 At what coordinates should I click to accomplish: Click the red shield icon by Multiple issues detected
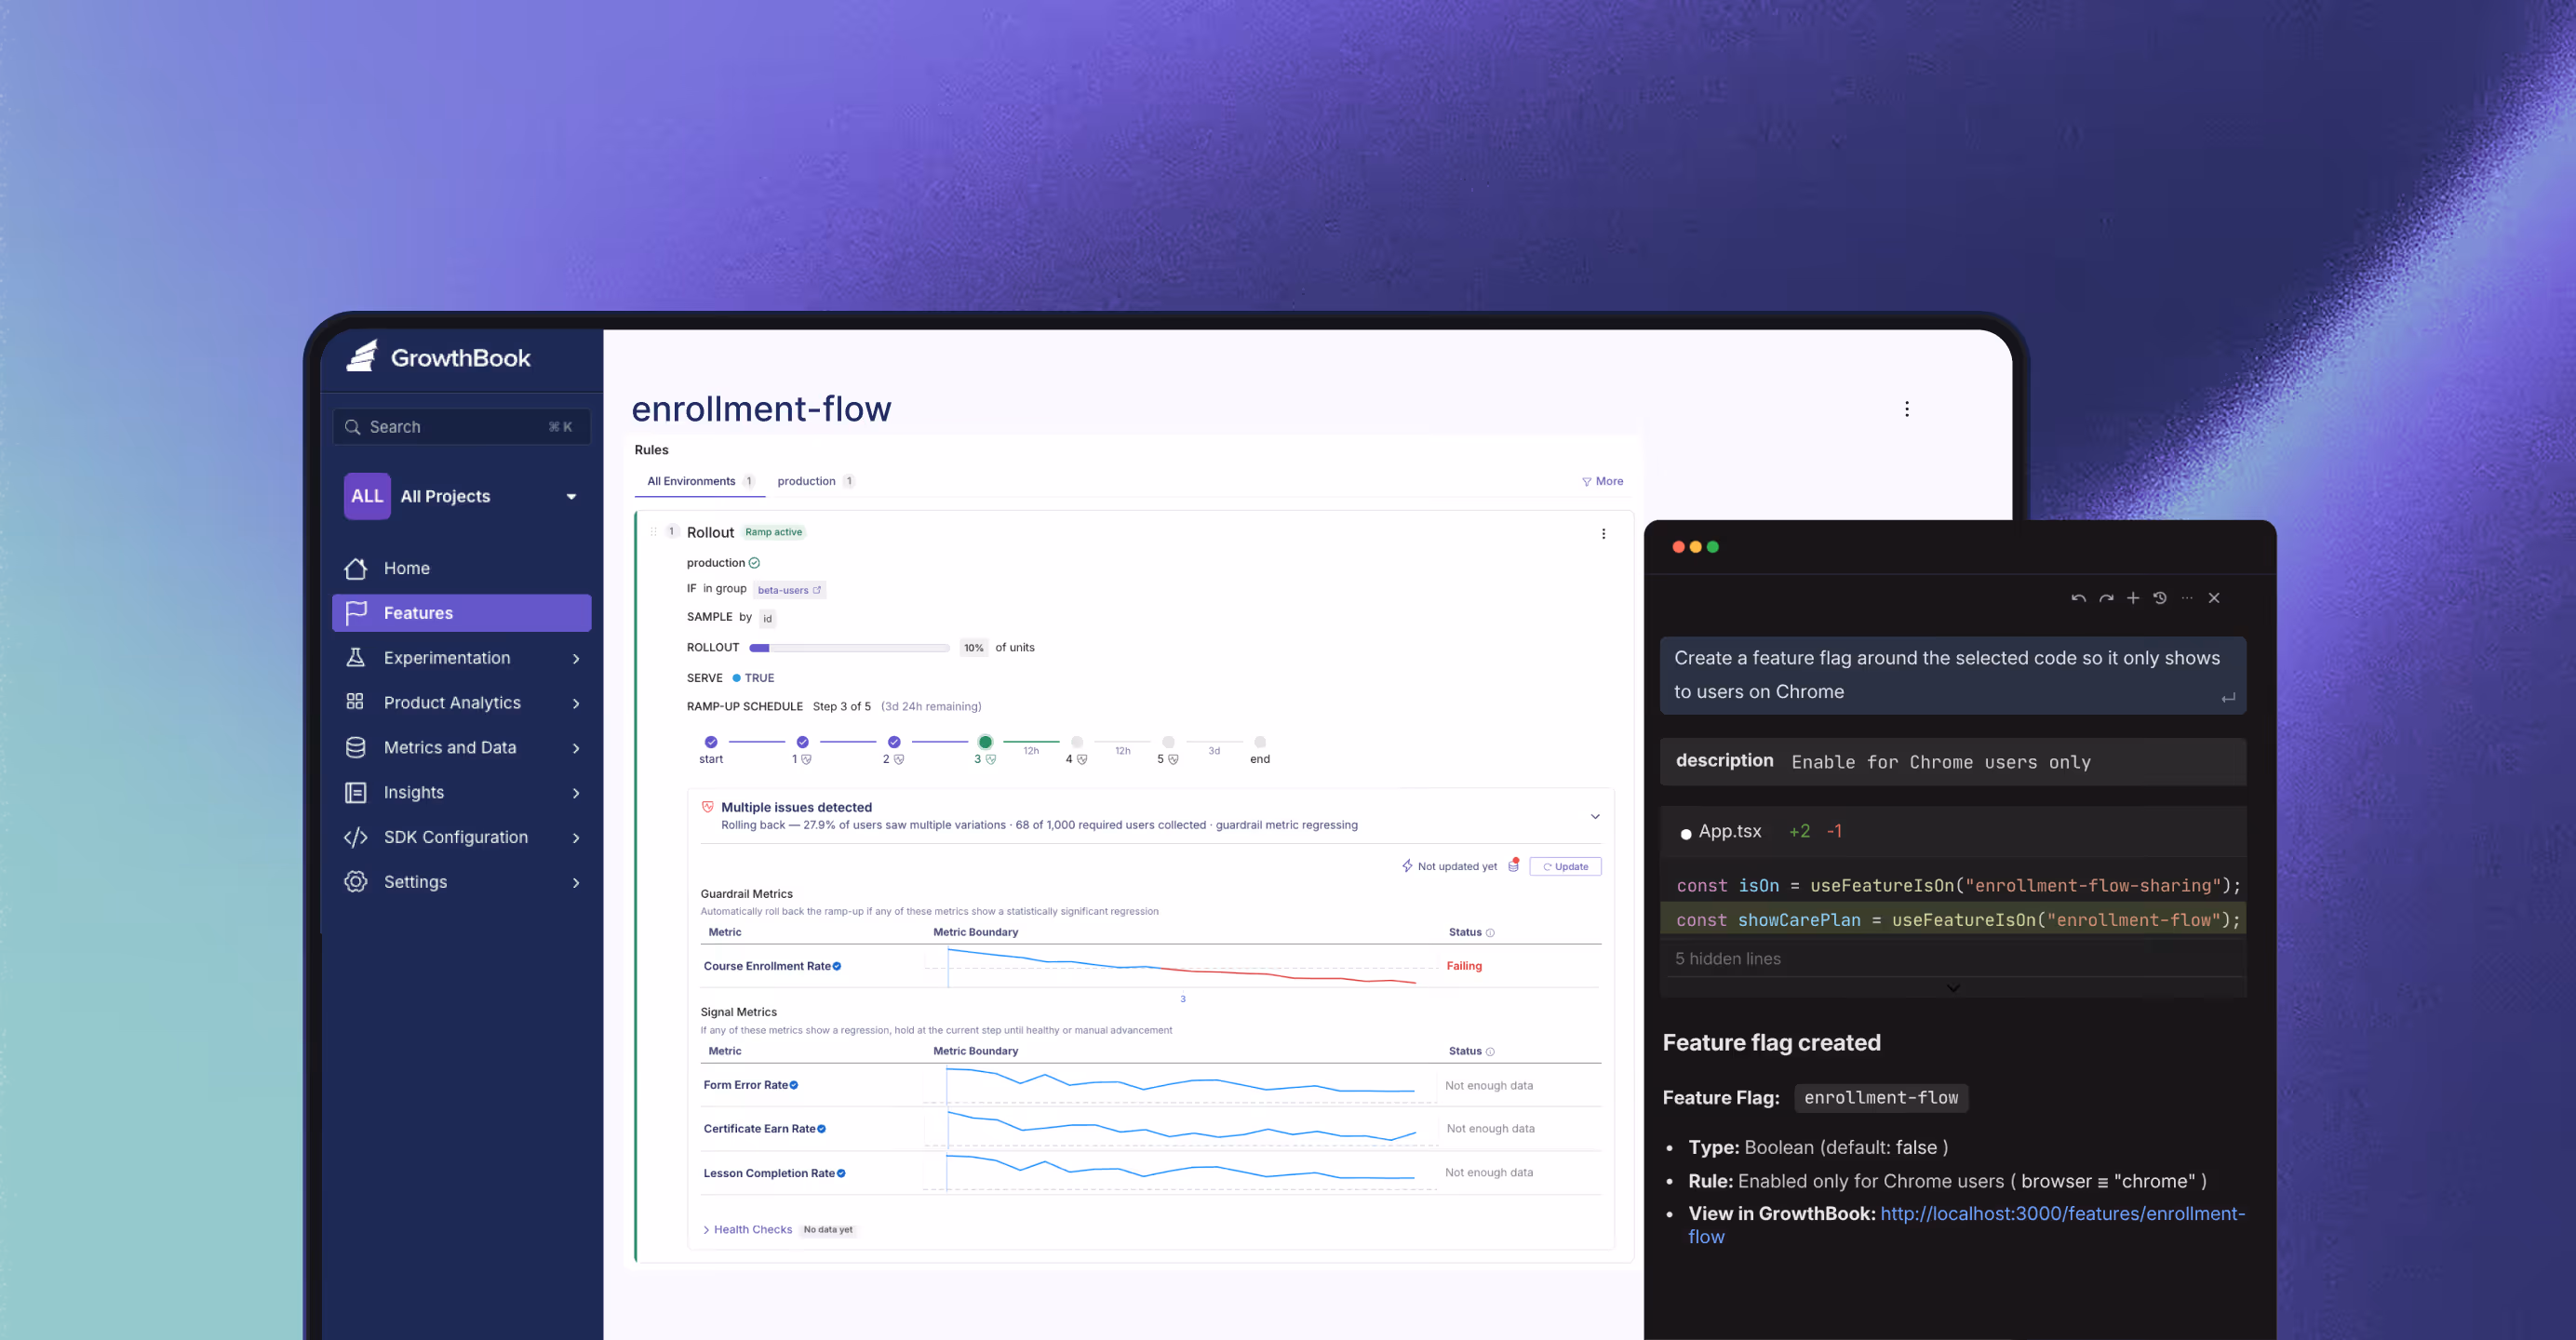707,806
